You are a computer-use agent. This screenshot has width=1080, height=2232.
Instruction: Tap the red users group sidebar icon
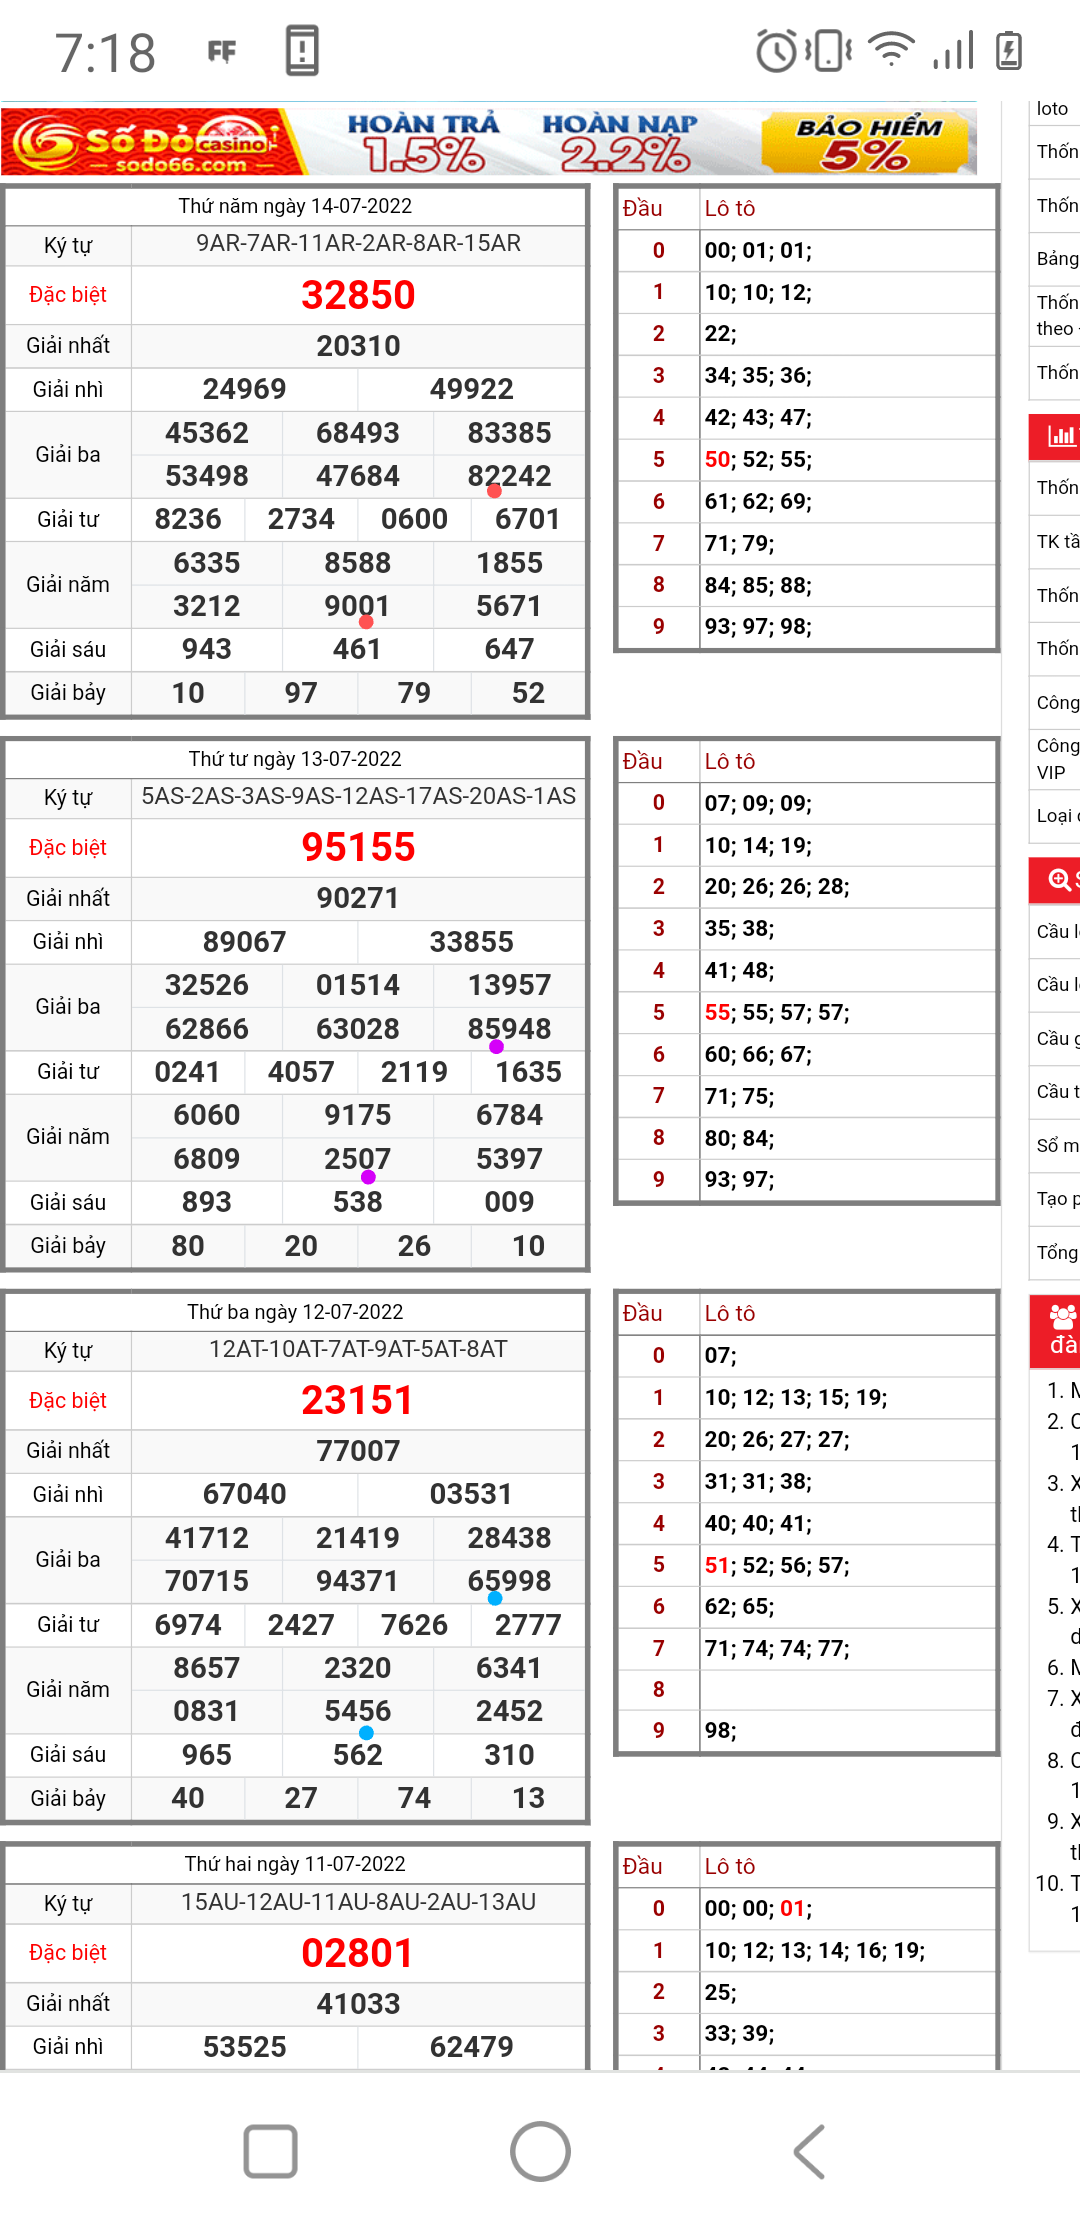1062,1317
